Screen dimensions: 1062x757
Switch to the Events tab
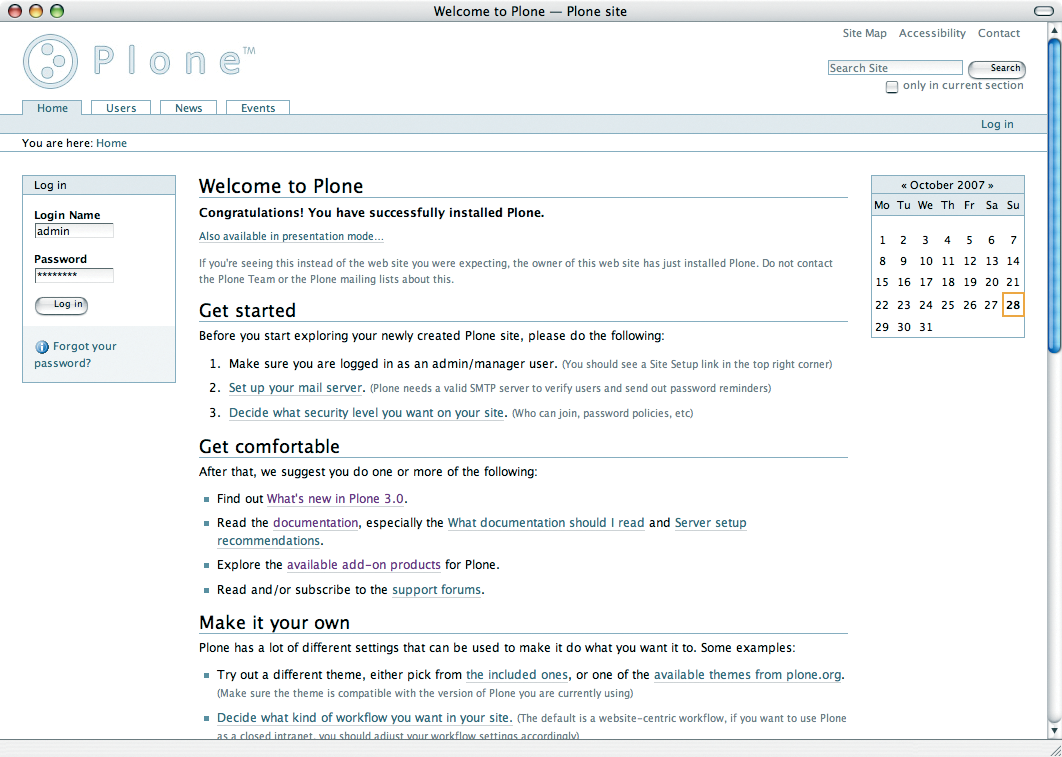click(x=258, y=108)
